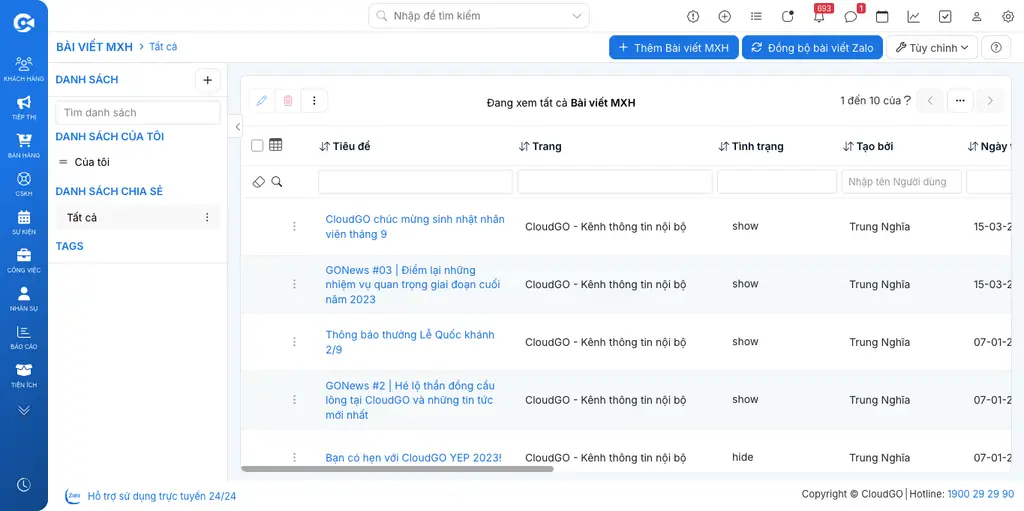Open the Bán hàng cart module

pos(24,145)
